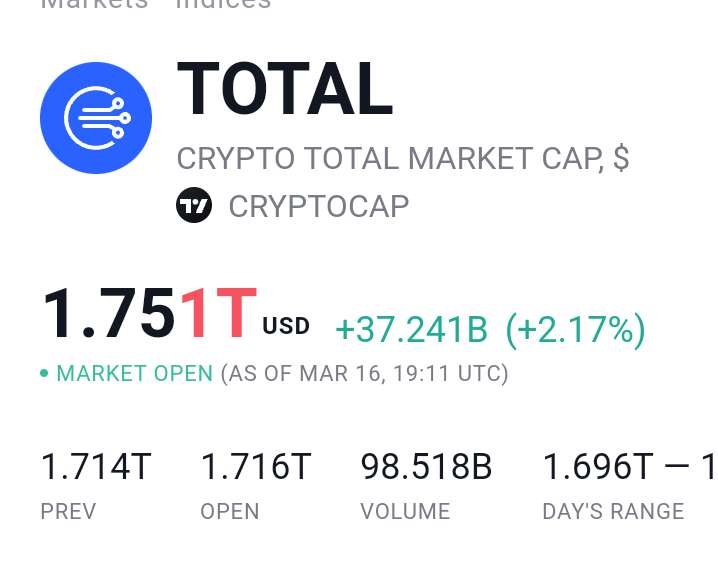Click the USD currency label
718x584 pixels.
pos(286,326)
